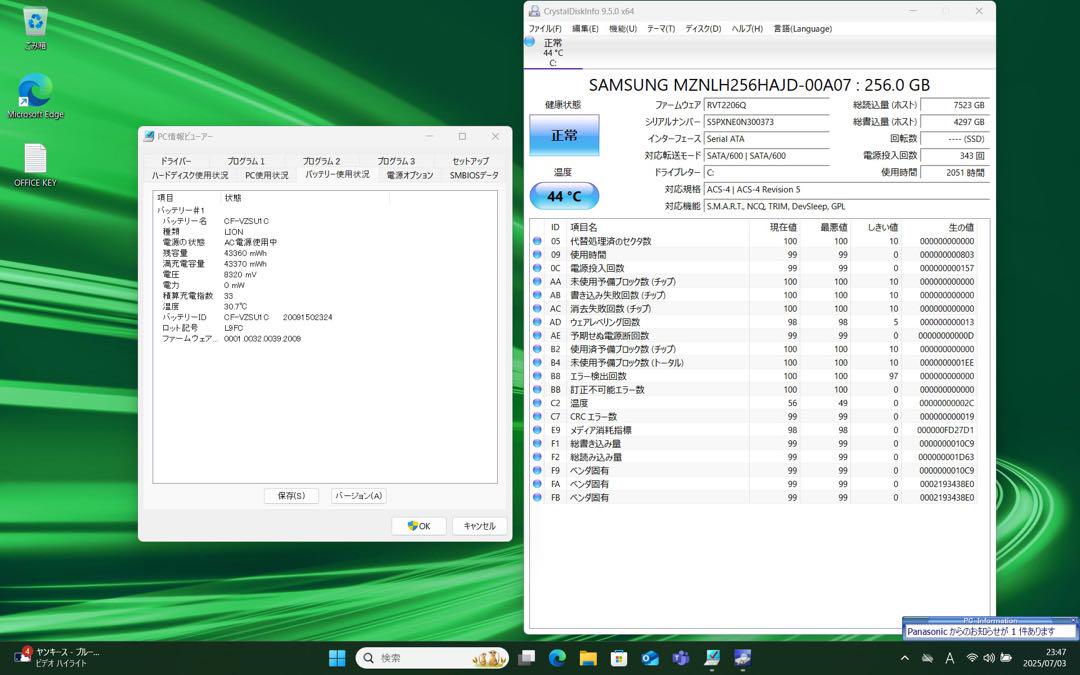Switch to the PC使用状況 tab

tap(267, 176)
